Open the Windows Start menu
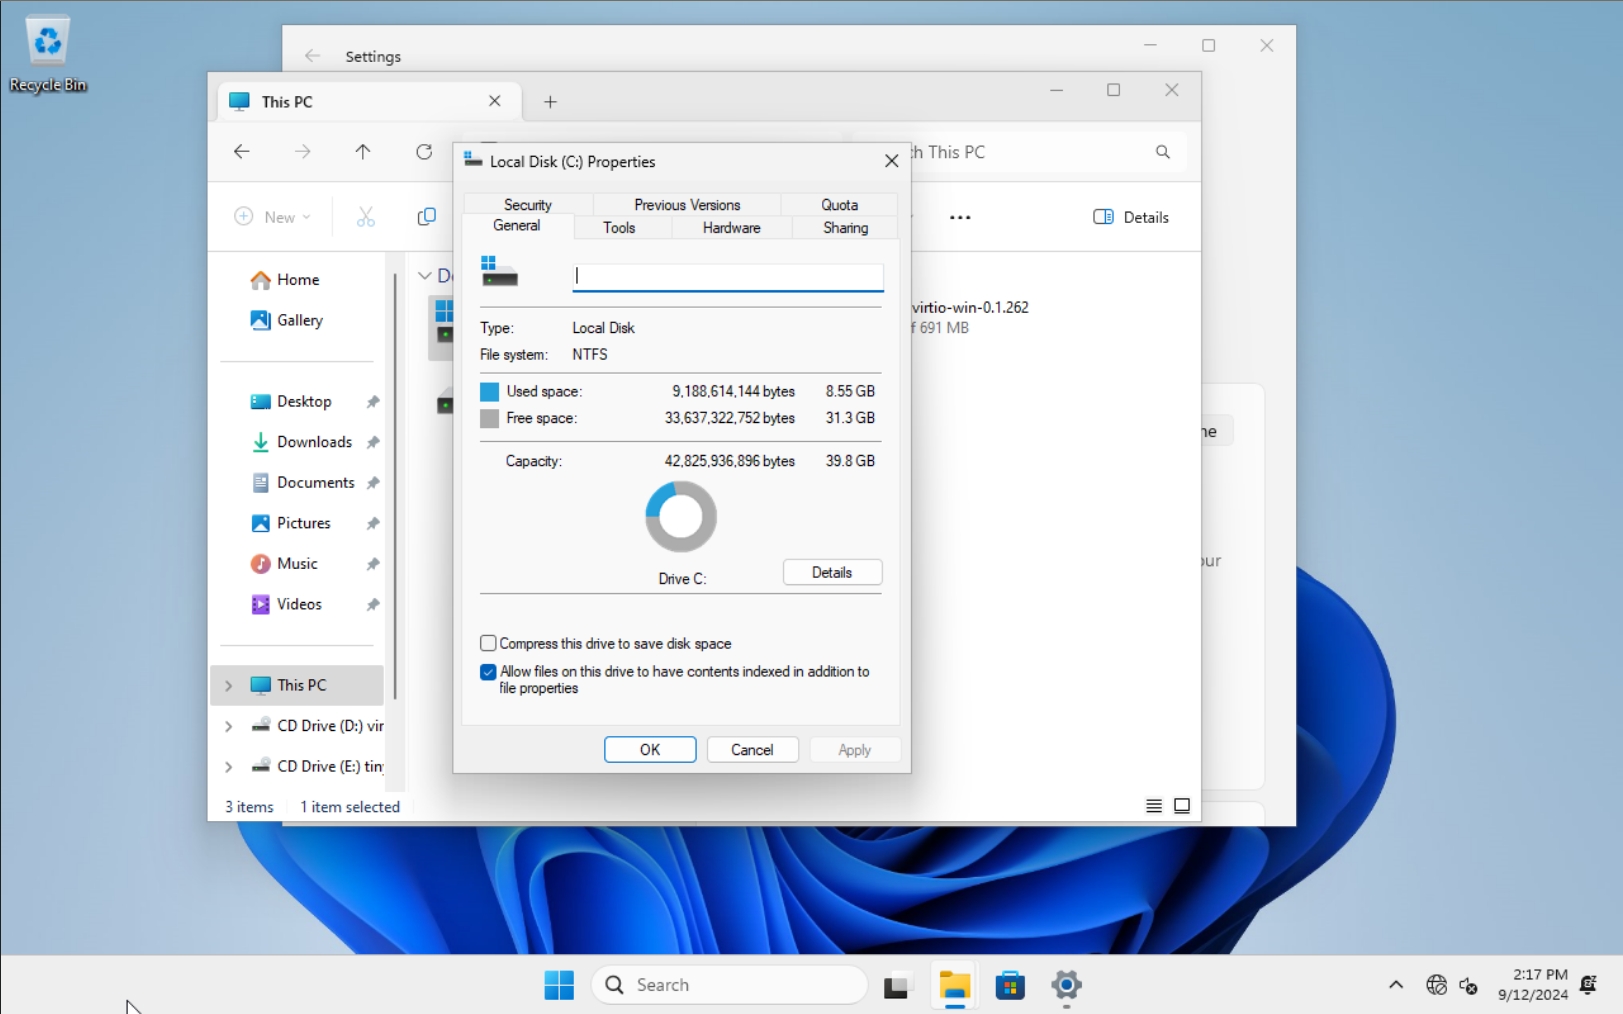The height and width of the screenshot is (1014, 1623). (559, 985)
